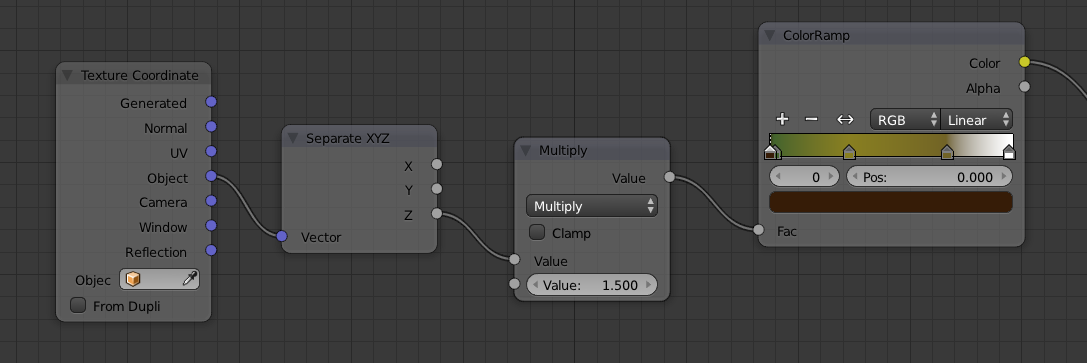Click the yellow Color output socket

[x=1025, y=62]
